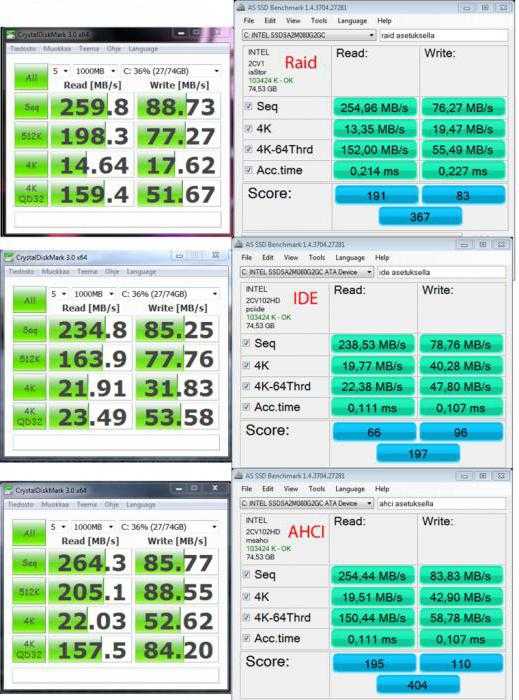Viewport: 519px width, 700px height.
Task: Click the 512K button beside the 205.1 result
Action: (29, 592)
